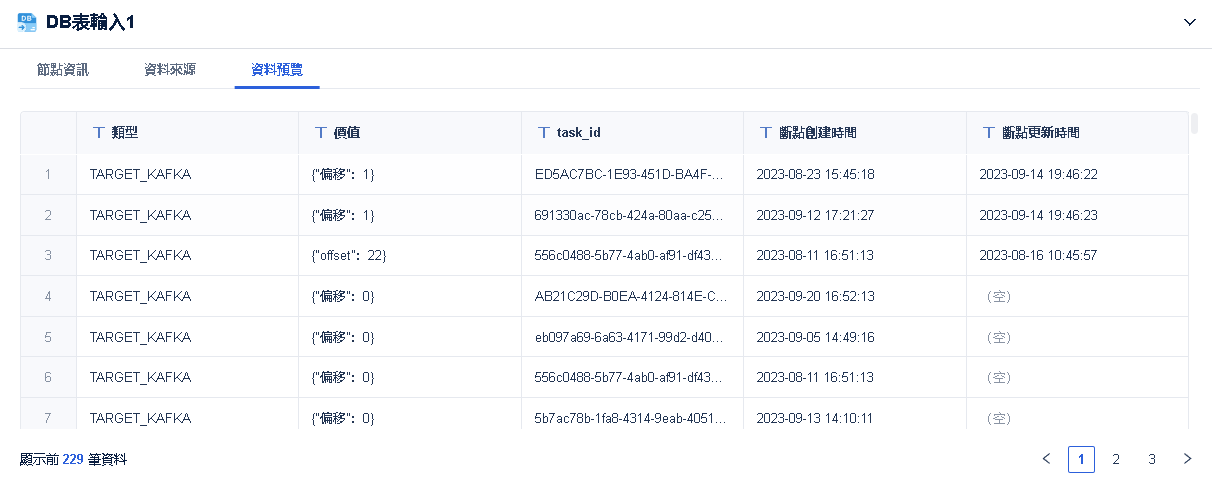Click the text-type icon beside 類型

pos(99,132)
